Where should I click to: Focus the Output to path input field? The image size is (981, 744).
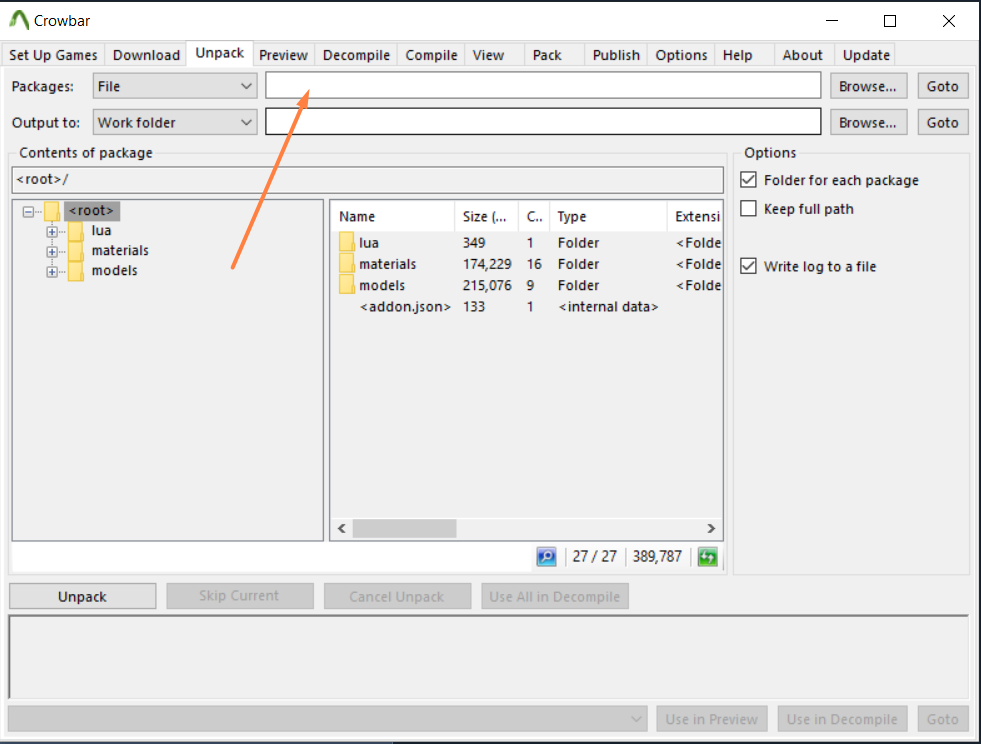(543, 121)
